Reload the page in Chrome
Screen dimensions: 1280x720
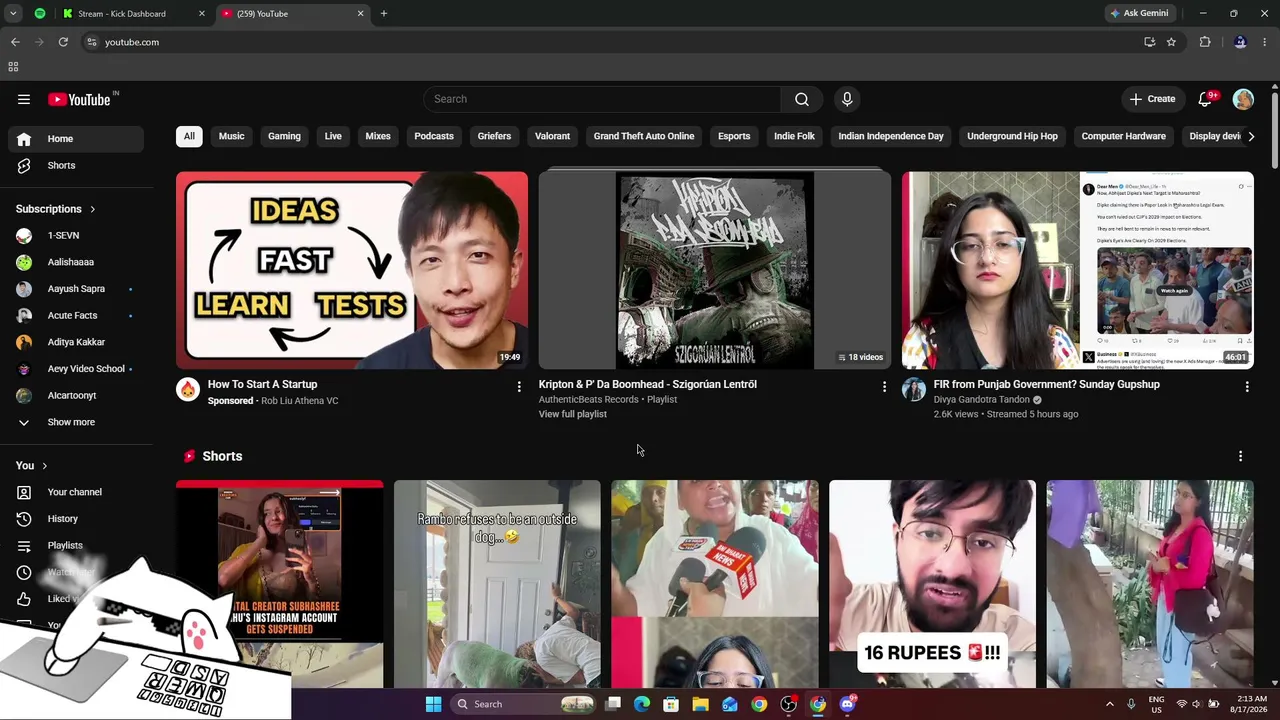(x=63, y=42)
